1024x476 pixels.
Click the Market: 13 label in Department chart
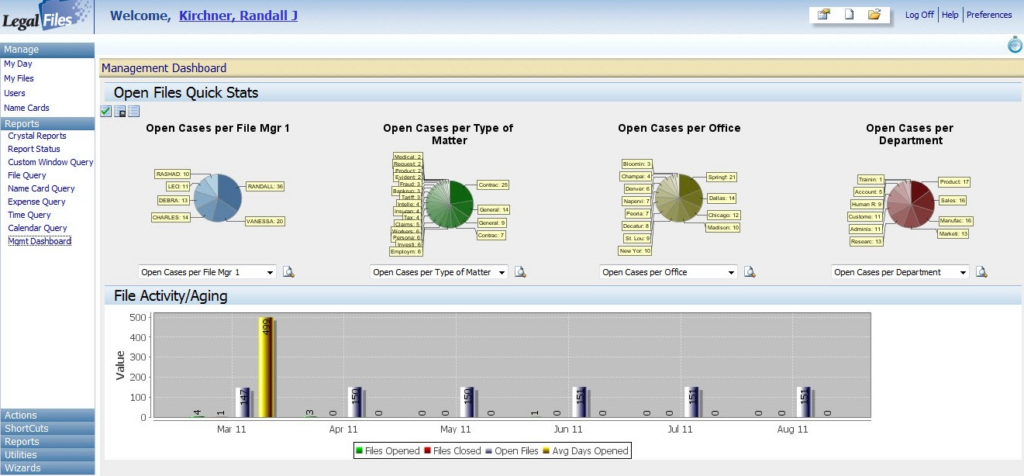(x=953, y=233)
